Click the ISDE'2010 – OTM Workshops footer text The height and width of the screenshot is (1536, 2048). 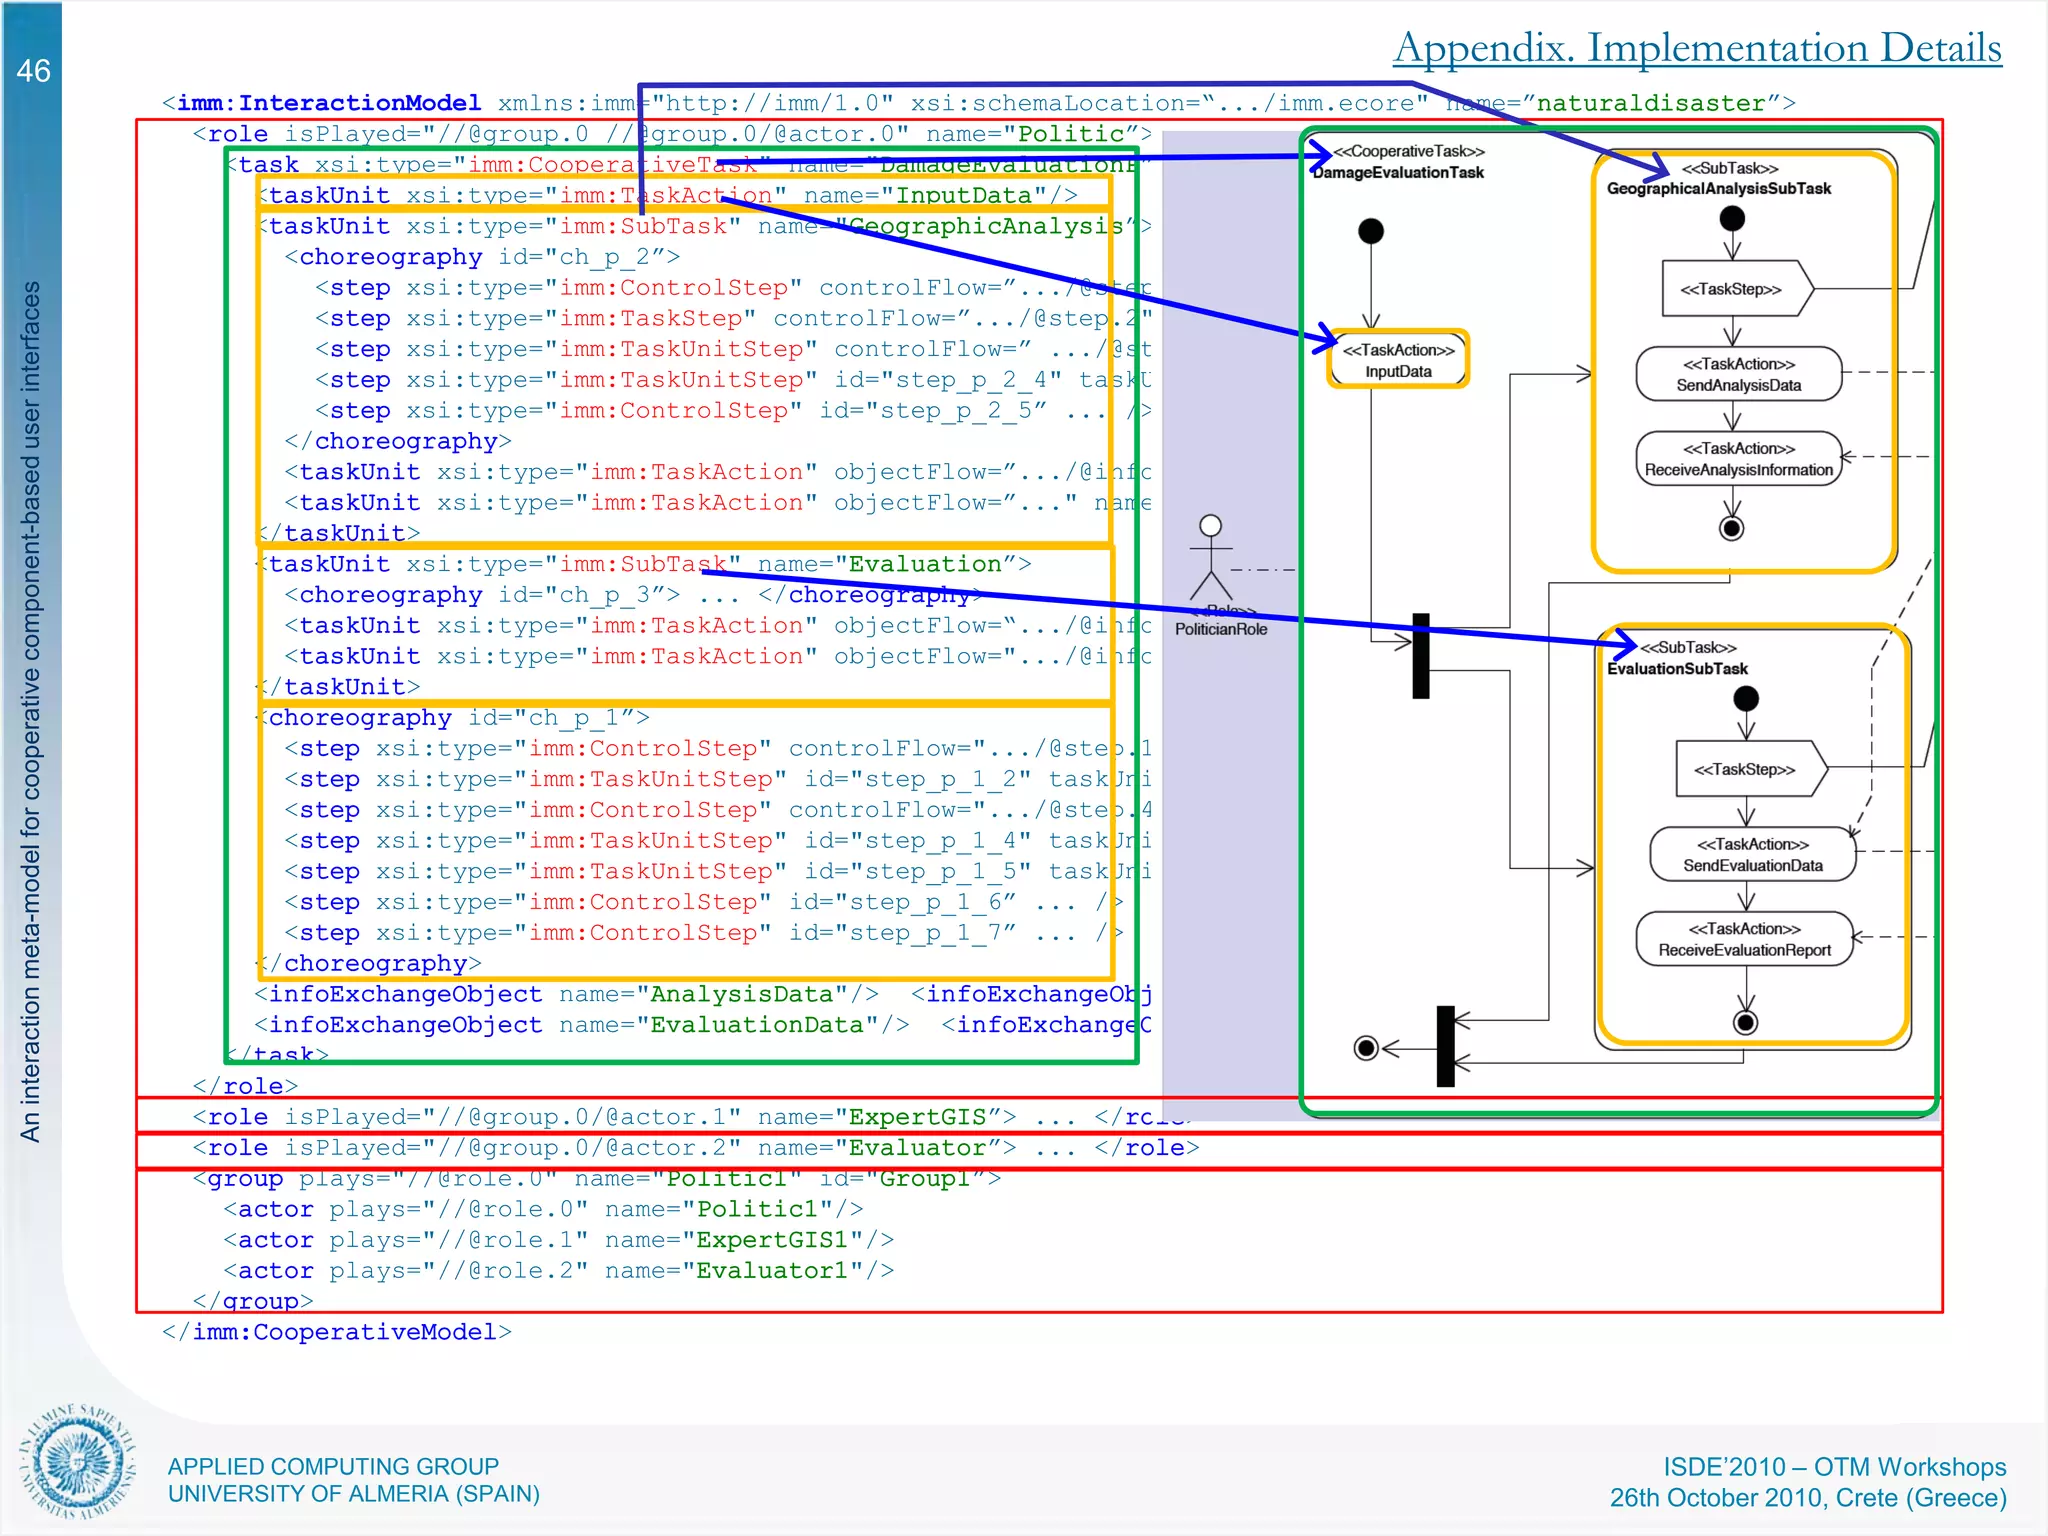pos(1834,1466)
